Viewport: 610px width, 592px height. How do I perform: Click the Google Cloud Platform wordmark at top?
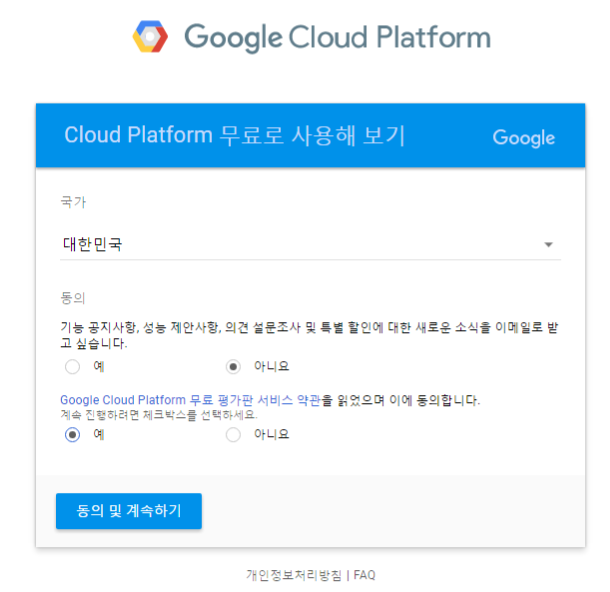[x=337, y=38]
